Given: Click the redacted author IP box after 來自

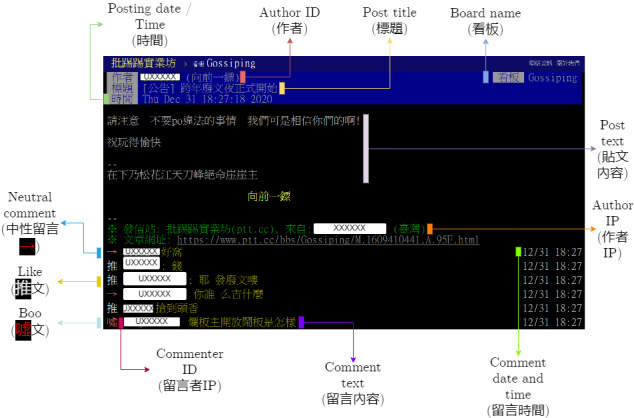Looking at the screenshot, I should [x=348, y=229].
